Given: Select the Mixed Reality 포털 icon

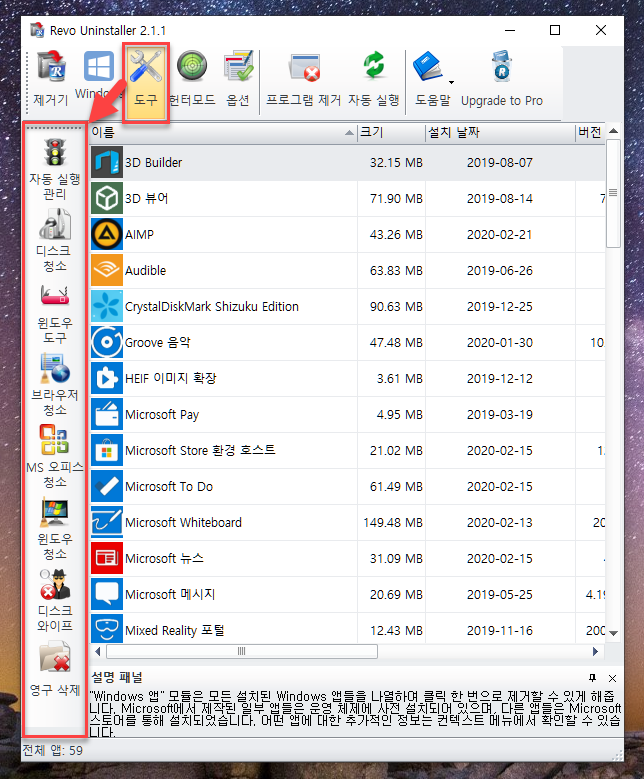Looking at the screenshot, I should pyautogui.click(x=107, y=630).
